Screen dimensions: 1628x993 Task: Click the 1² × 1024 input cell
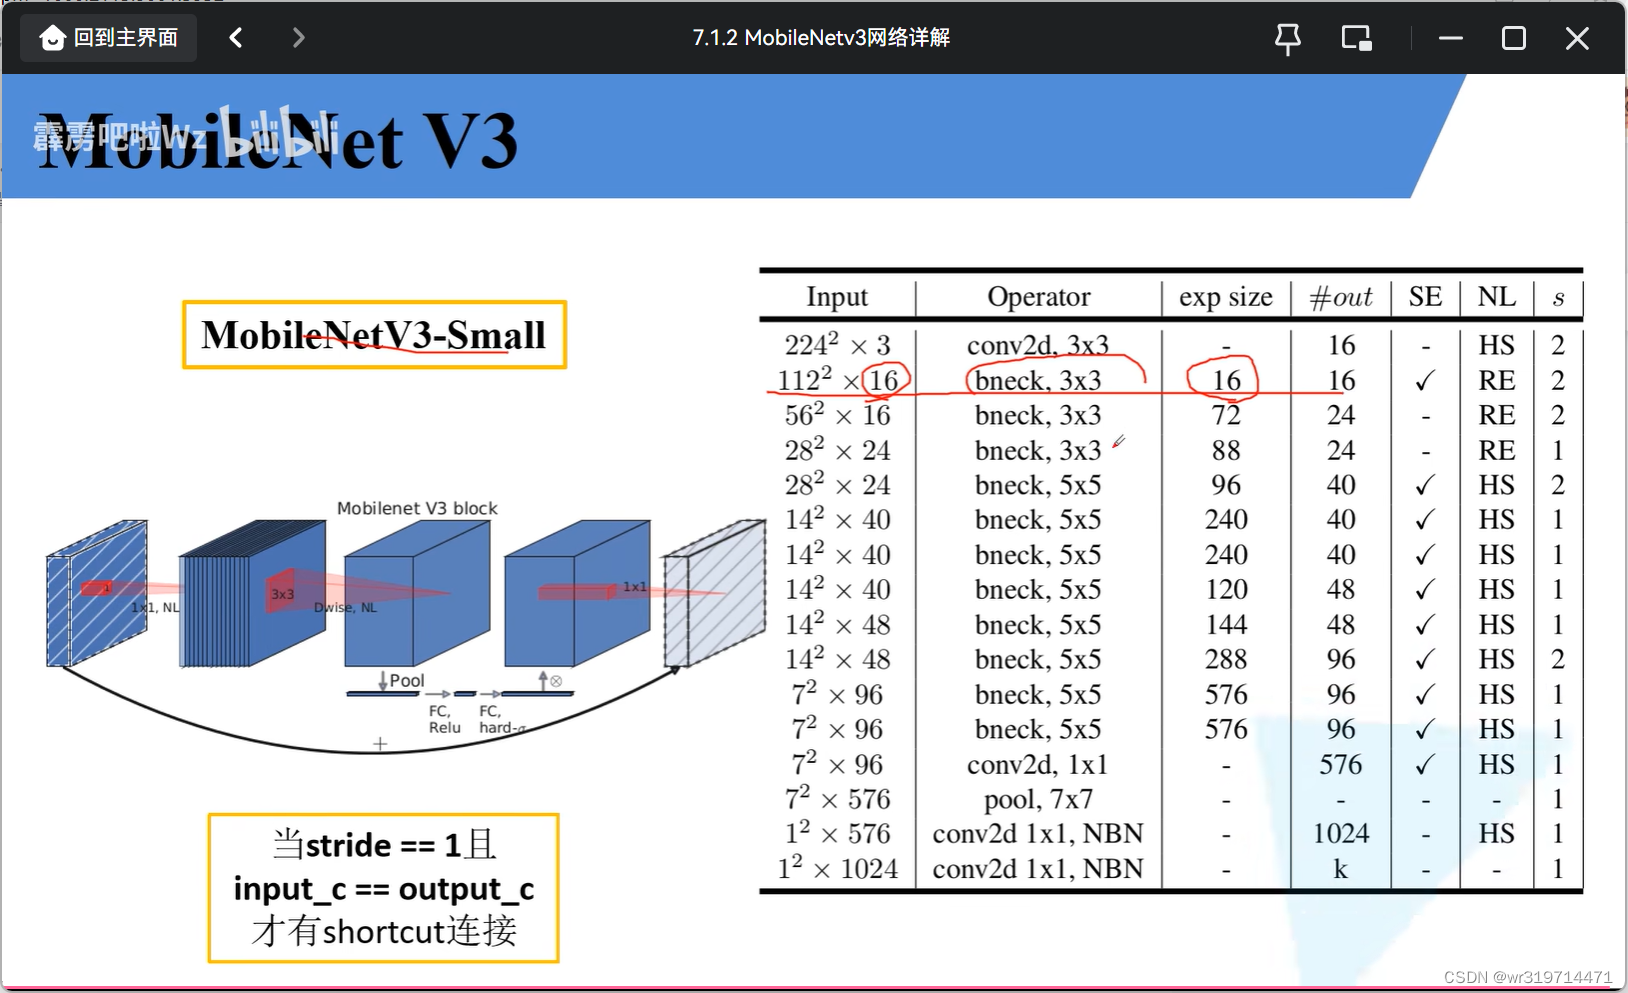[x=837, y=869]
